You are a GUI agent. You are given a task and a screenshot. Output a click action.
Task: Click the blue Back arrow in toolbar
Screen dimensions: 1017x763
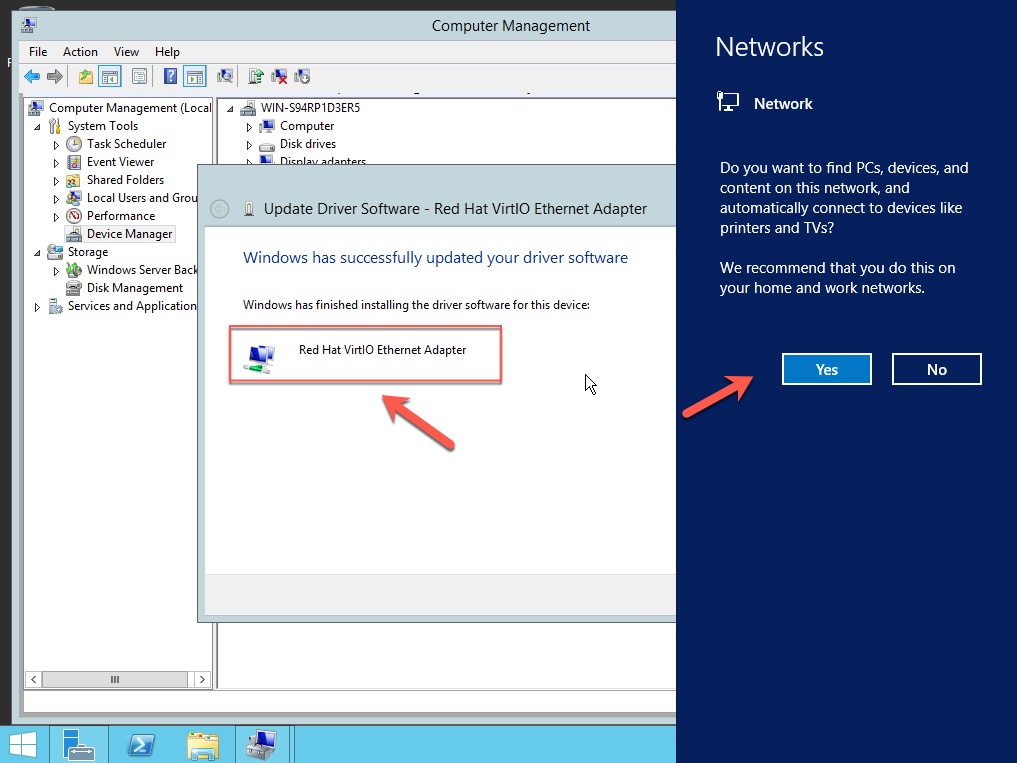[x=32, y=77]
